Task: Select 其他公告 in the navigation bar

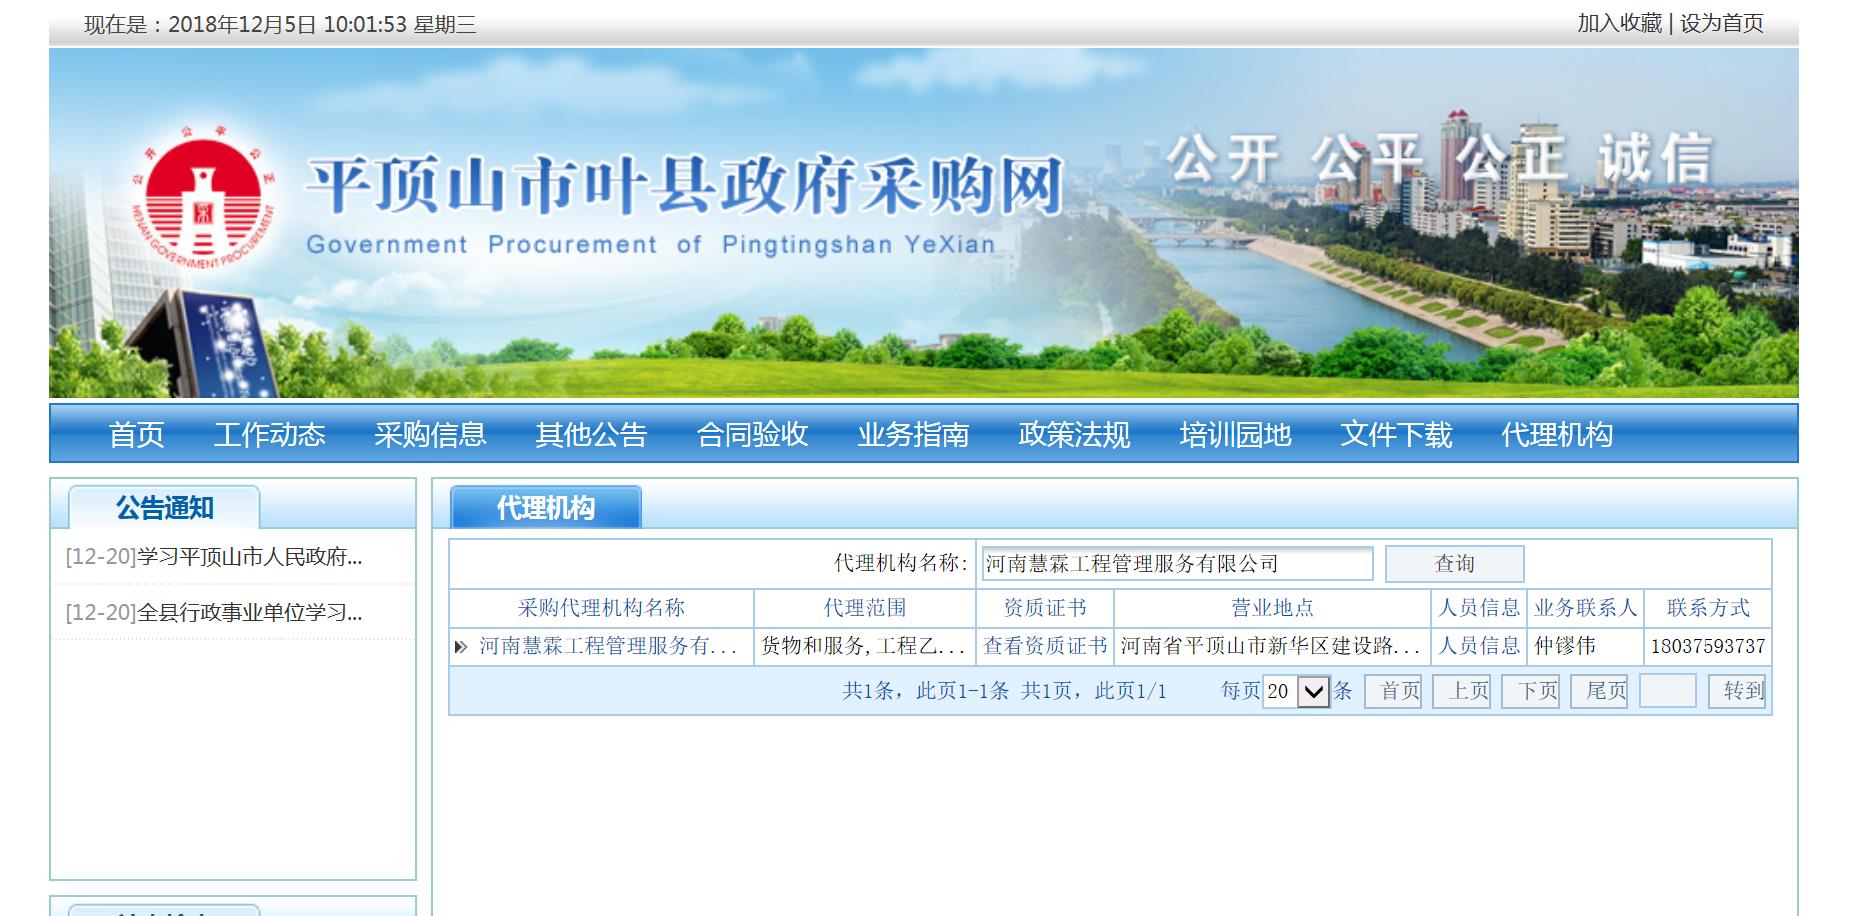Action: 591,434
